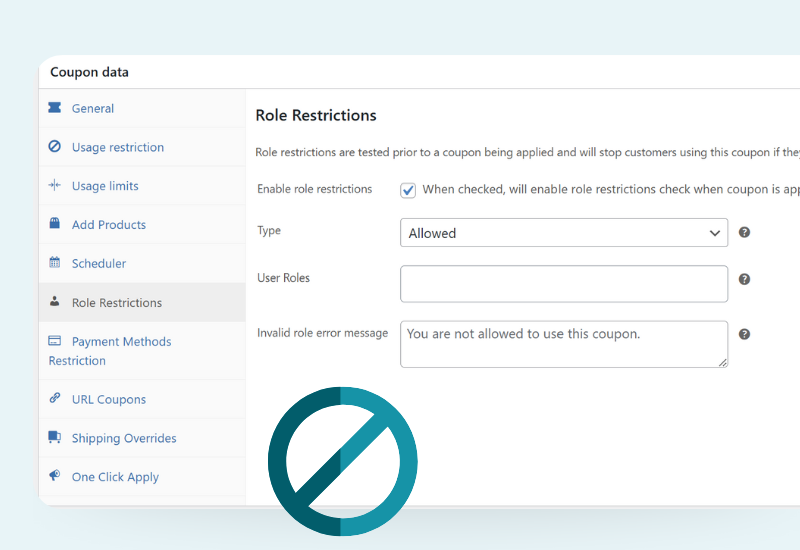
Task: Click the User Roles label
Action: [283, 278]
